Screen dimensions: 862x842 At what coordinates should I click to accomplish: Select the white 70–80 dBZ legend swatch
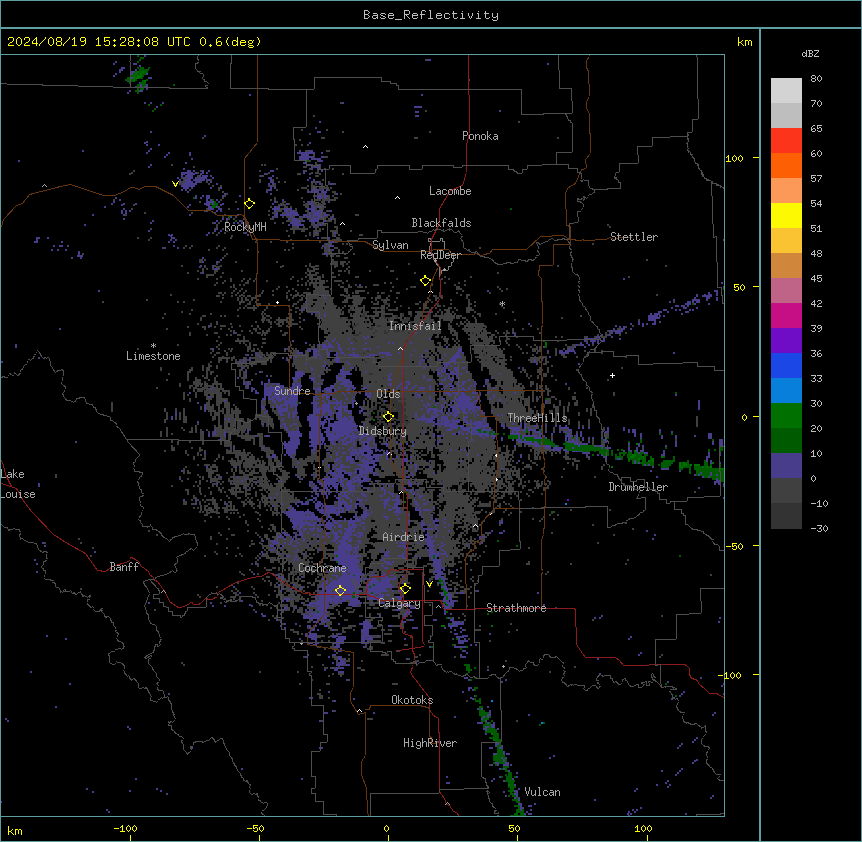(786, 90)
